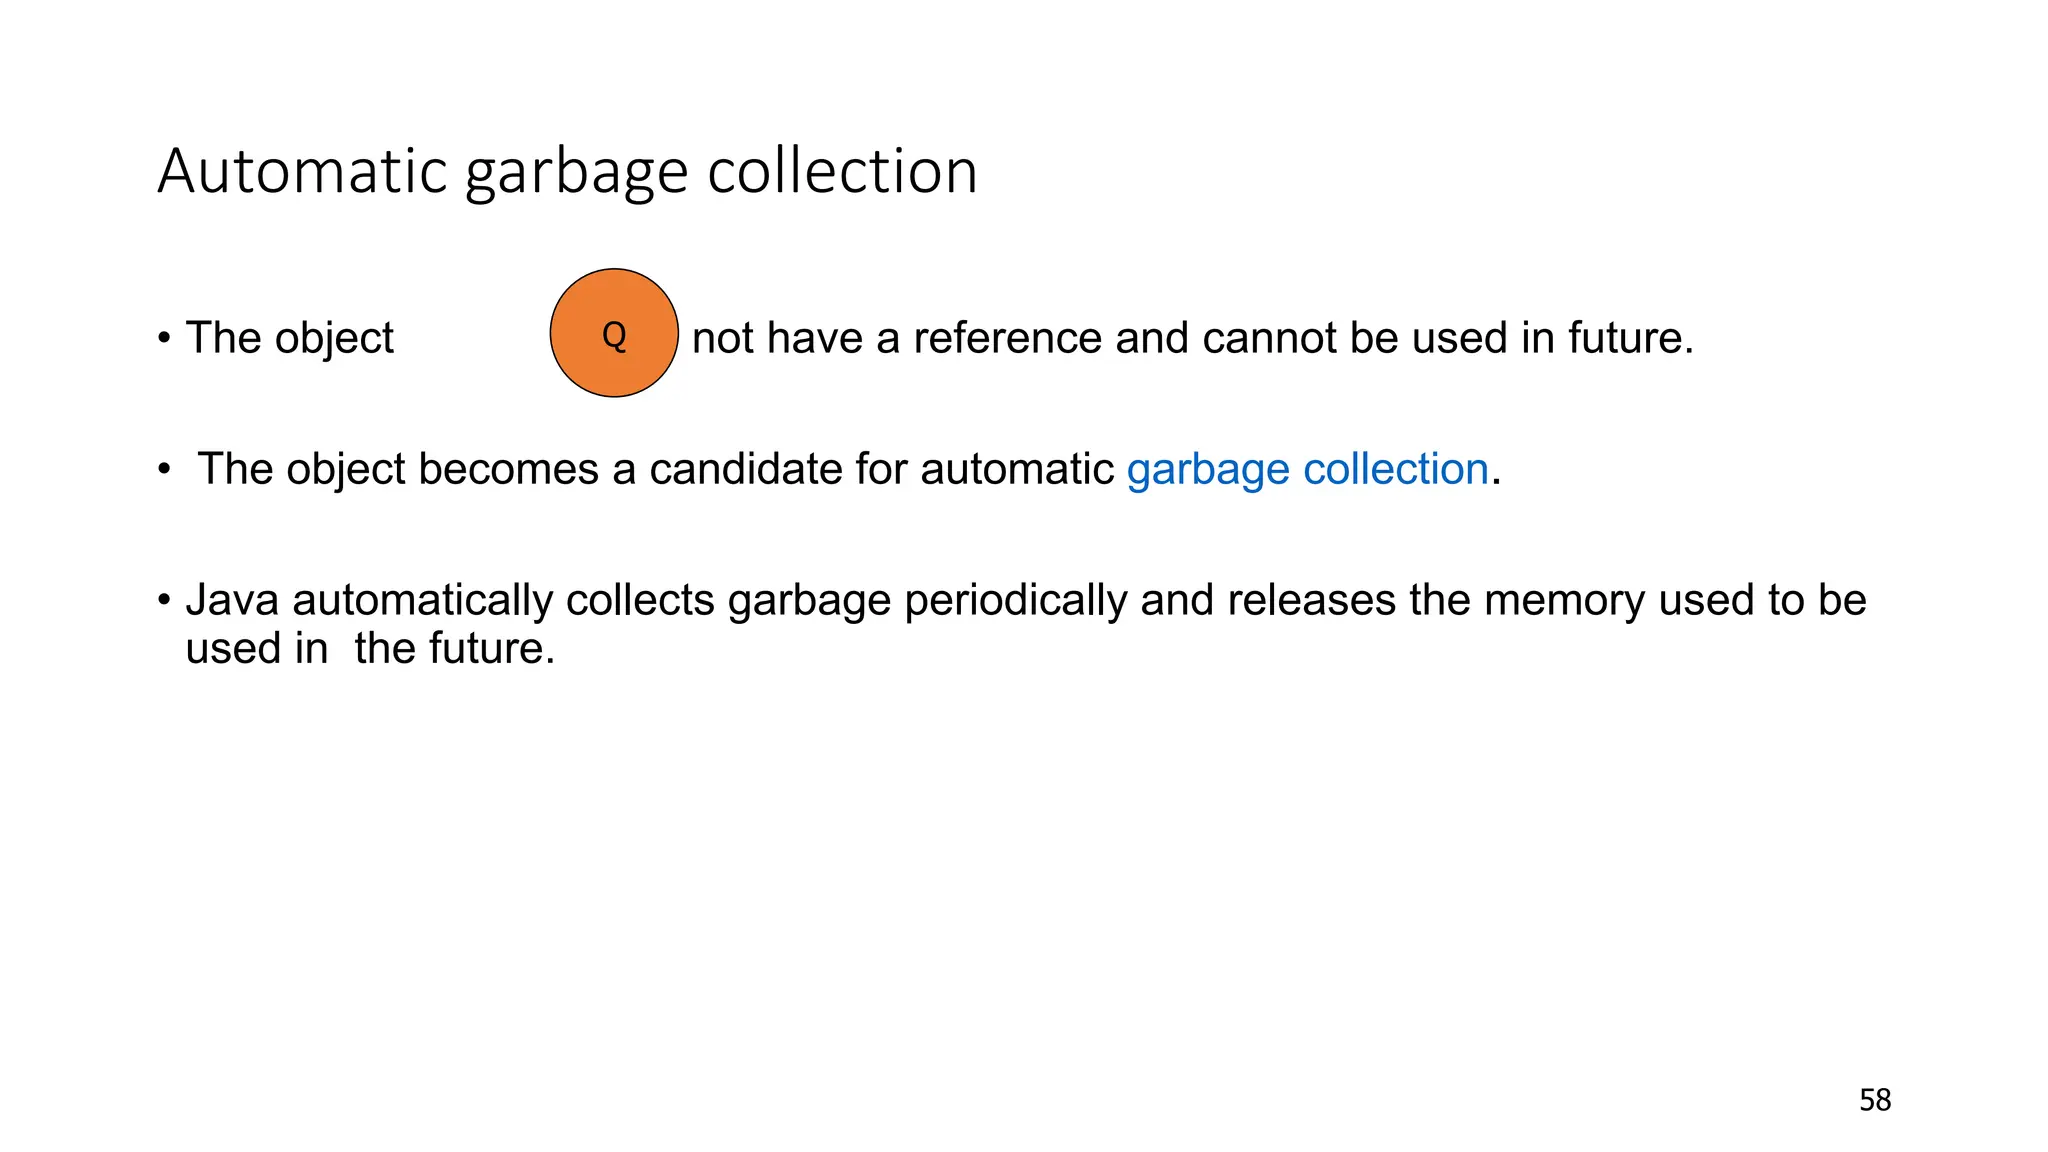Image resolution: width=2048 pixels, height=1152 pixels.
Task: Click the phrase cannot be used in future
Action: tap(1448, 338)
